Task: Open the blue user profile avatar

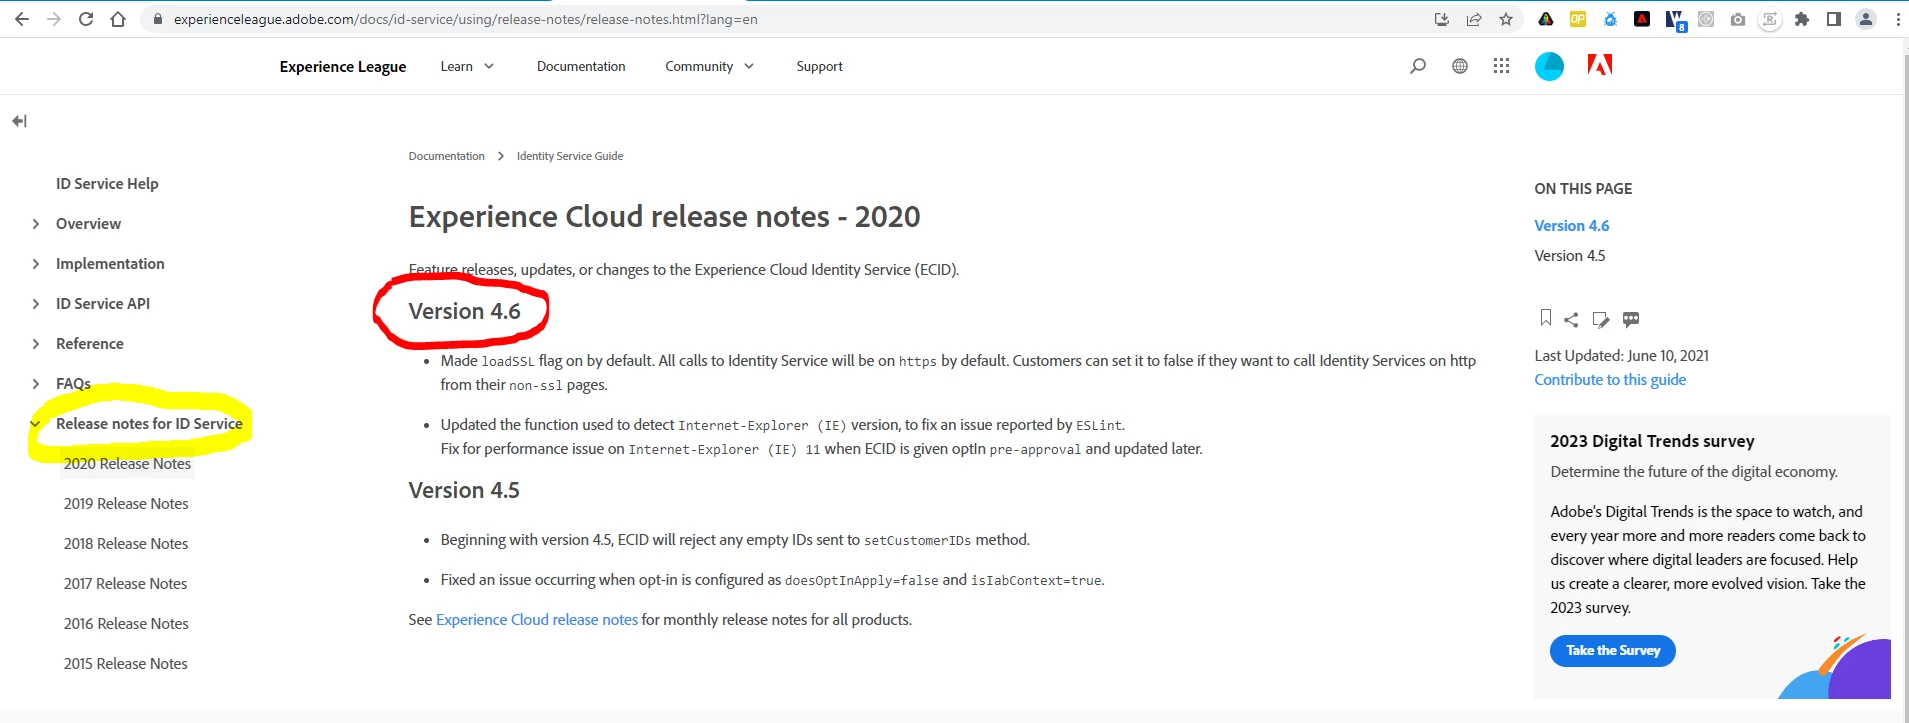Action: (1549, 66)
